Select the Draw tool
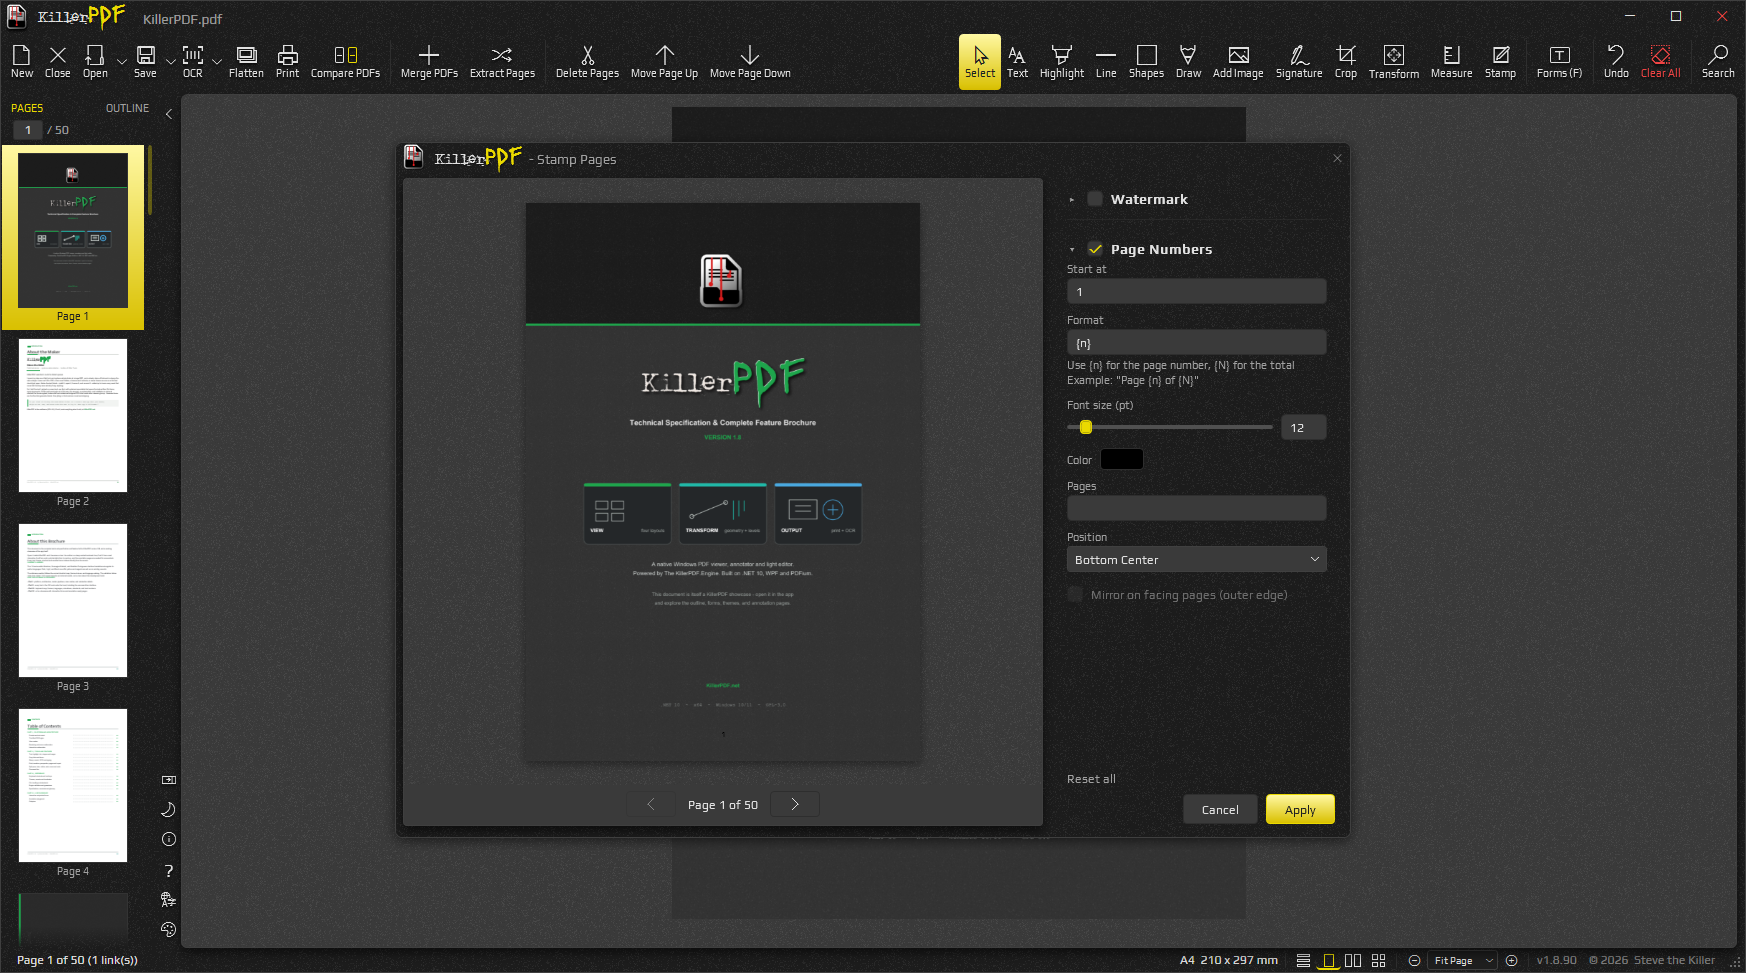Viewport: 1746px width, 973px height. (1188, 61)
